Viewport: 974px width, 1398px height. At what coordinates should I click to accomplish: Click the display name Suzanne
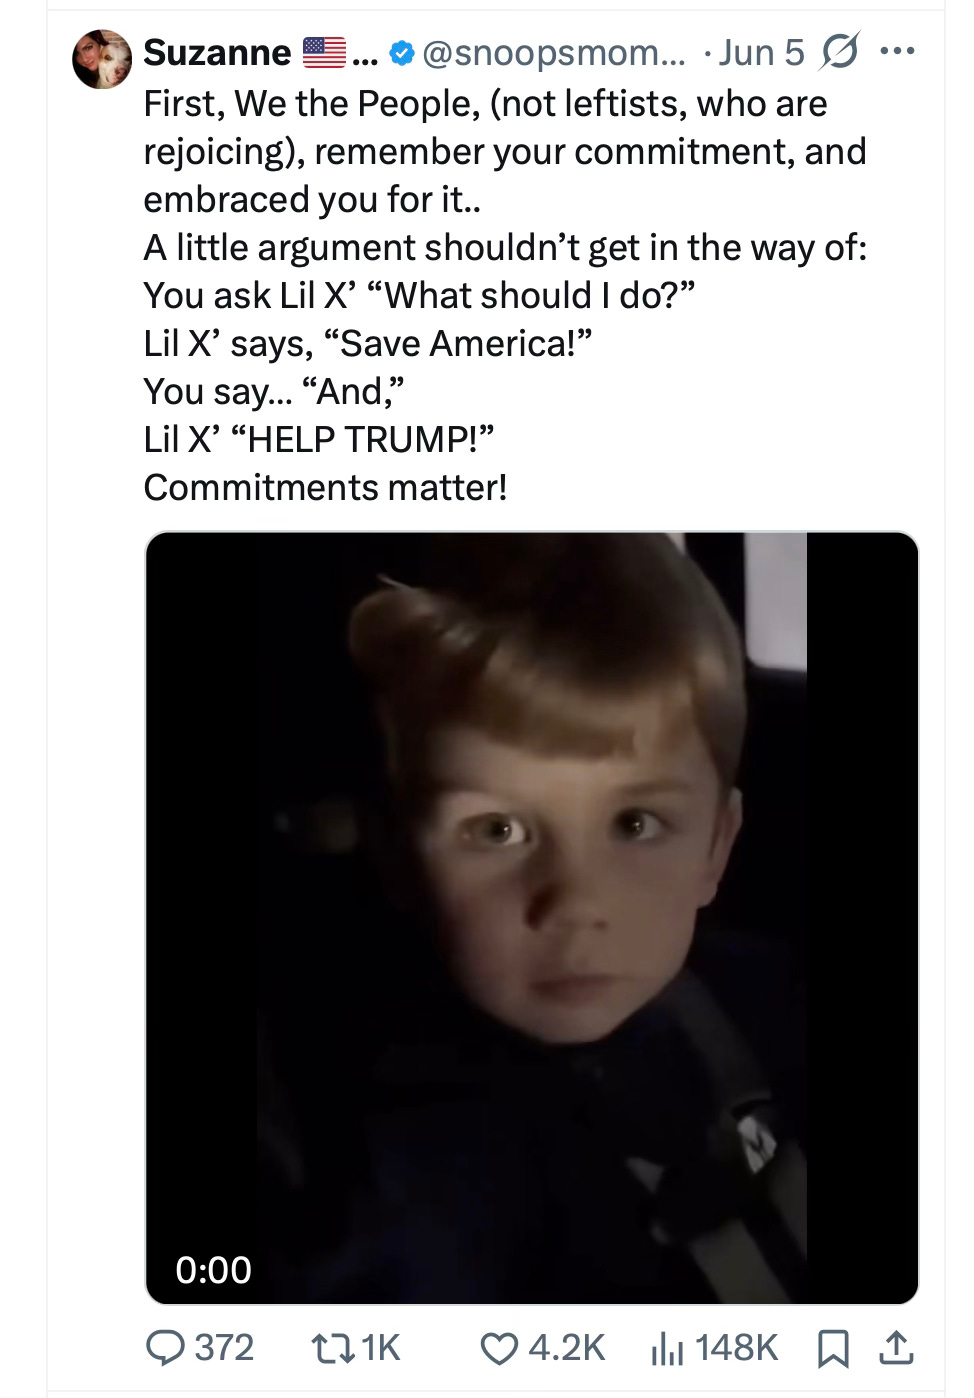click(x=217, y=52)
